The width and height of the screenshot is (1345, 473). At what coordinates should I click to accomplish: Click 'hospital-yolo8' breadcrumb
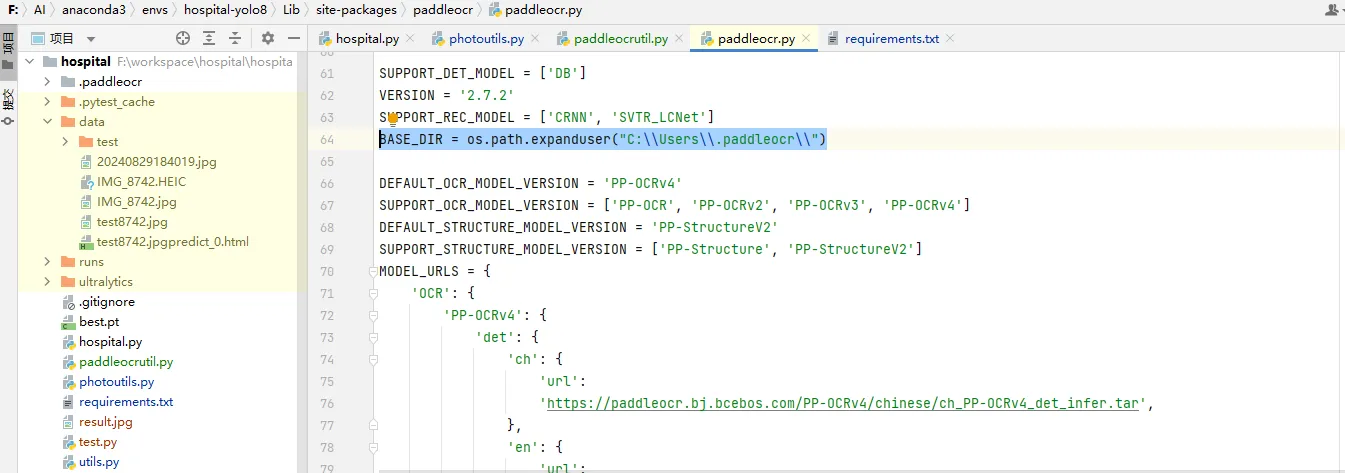tap(223, 10)
